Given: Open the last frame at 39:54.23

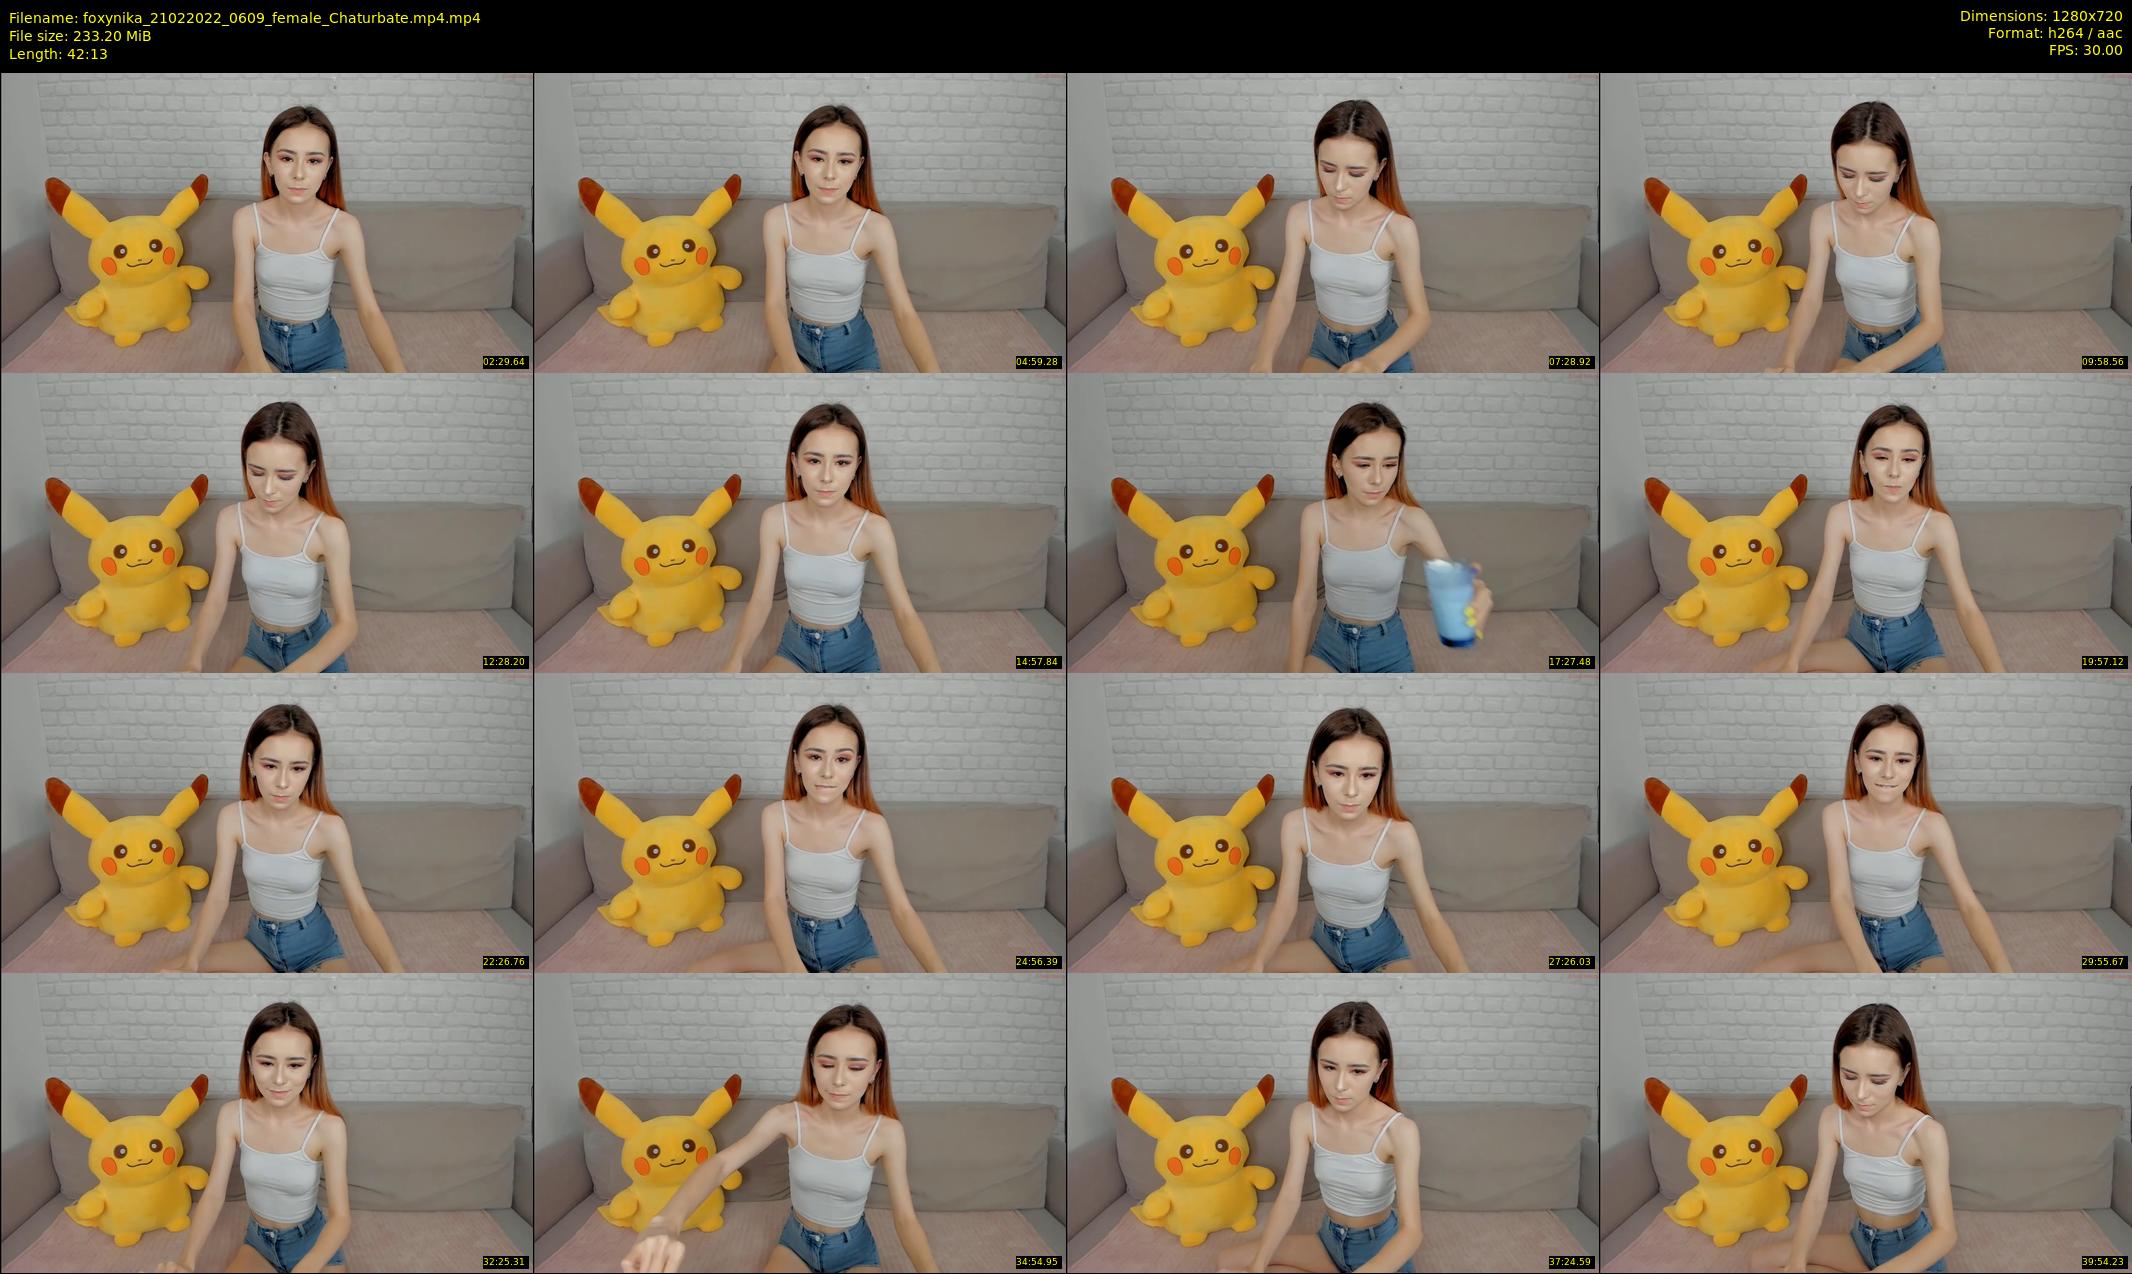Looking at the screenshot, I should click(1866, 1122).
